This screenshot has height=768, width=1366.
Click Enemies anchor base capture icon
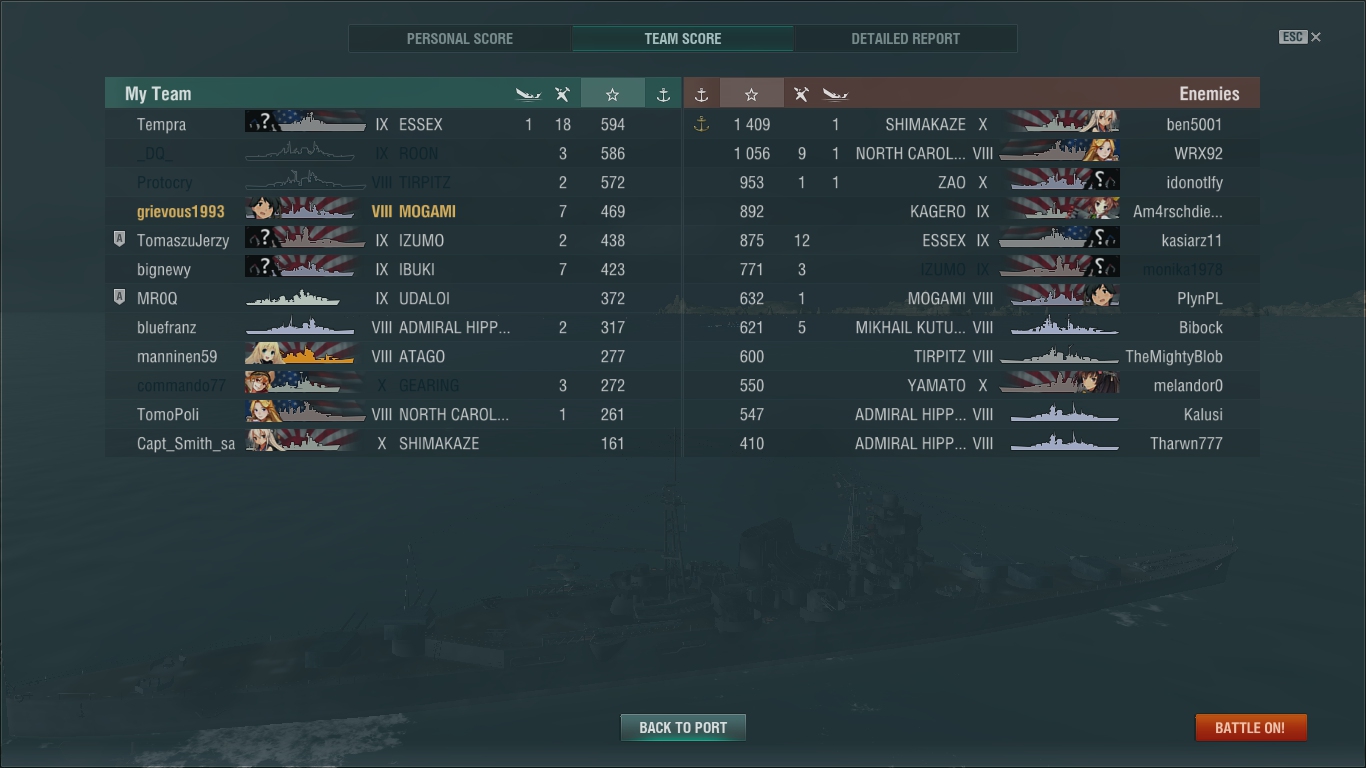pyautogui.click(x=701, y=94)
